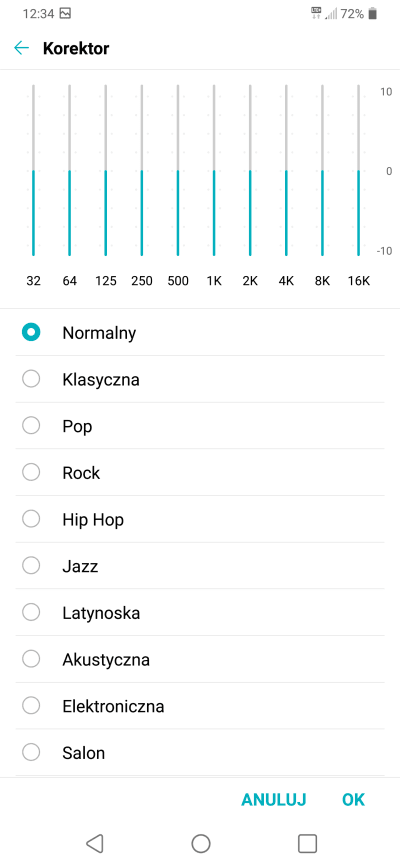Select the Hip Hop preset

(200, 519)
